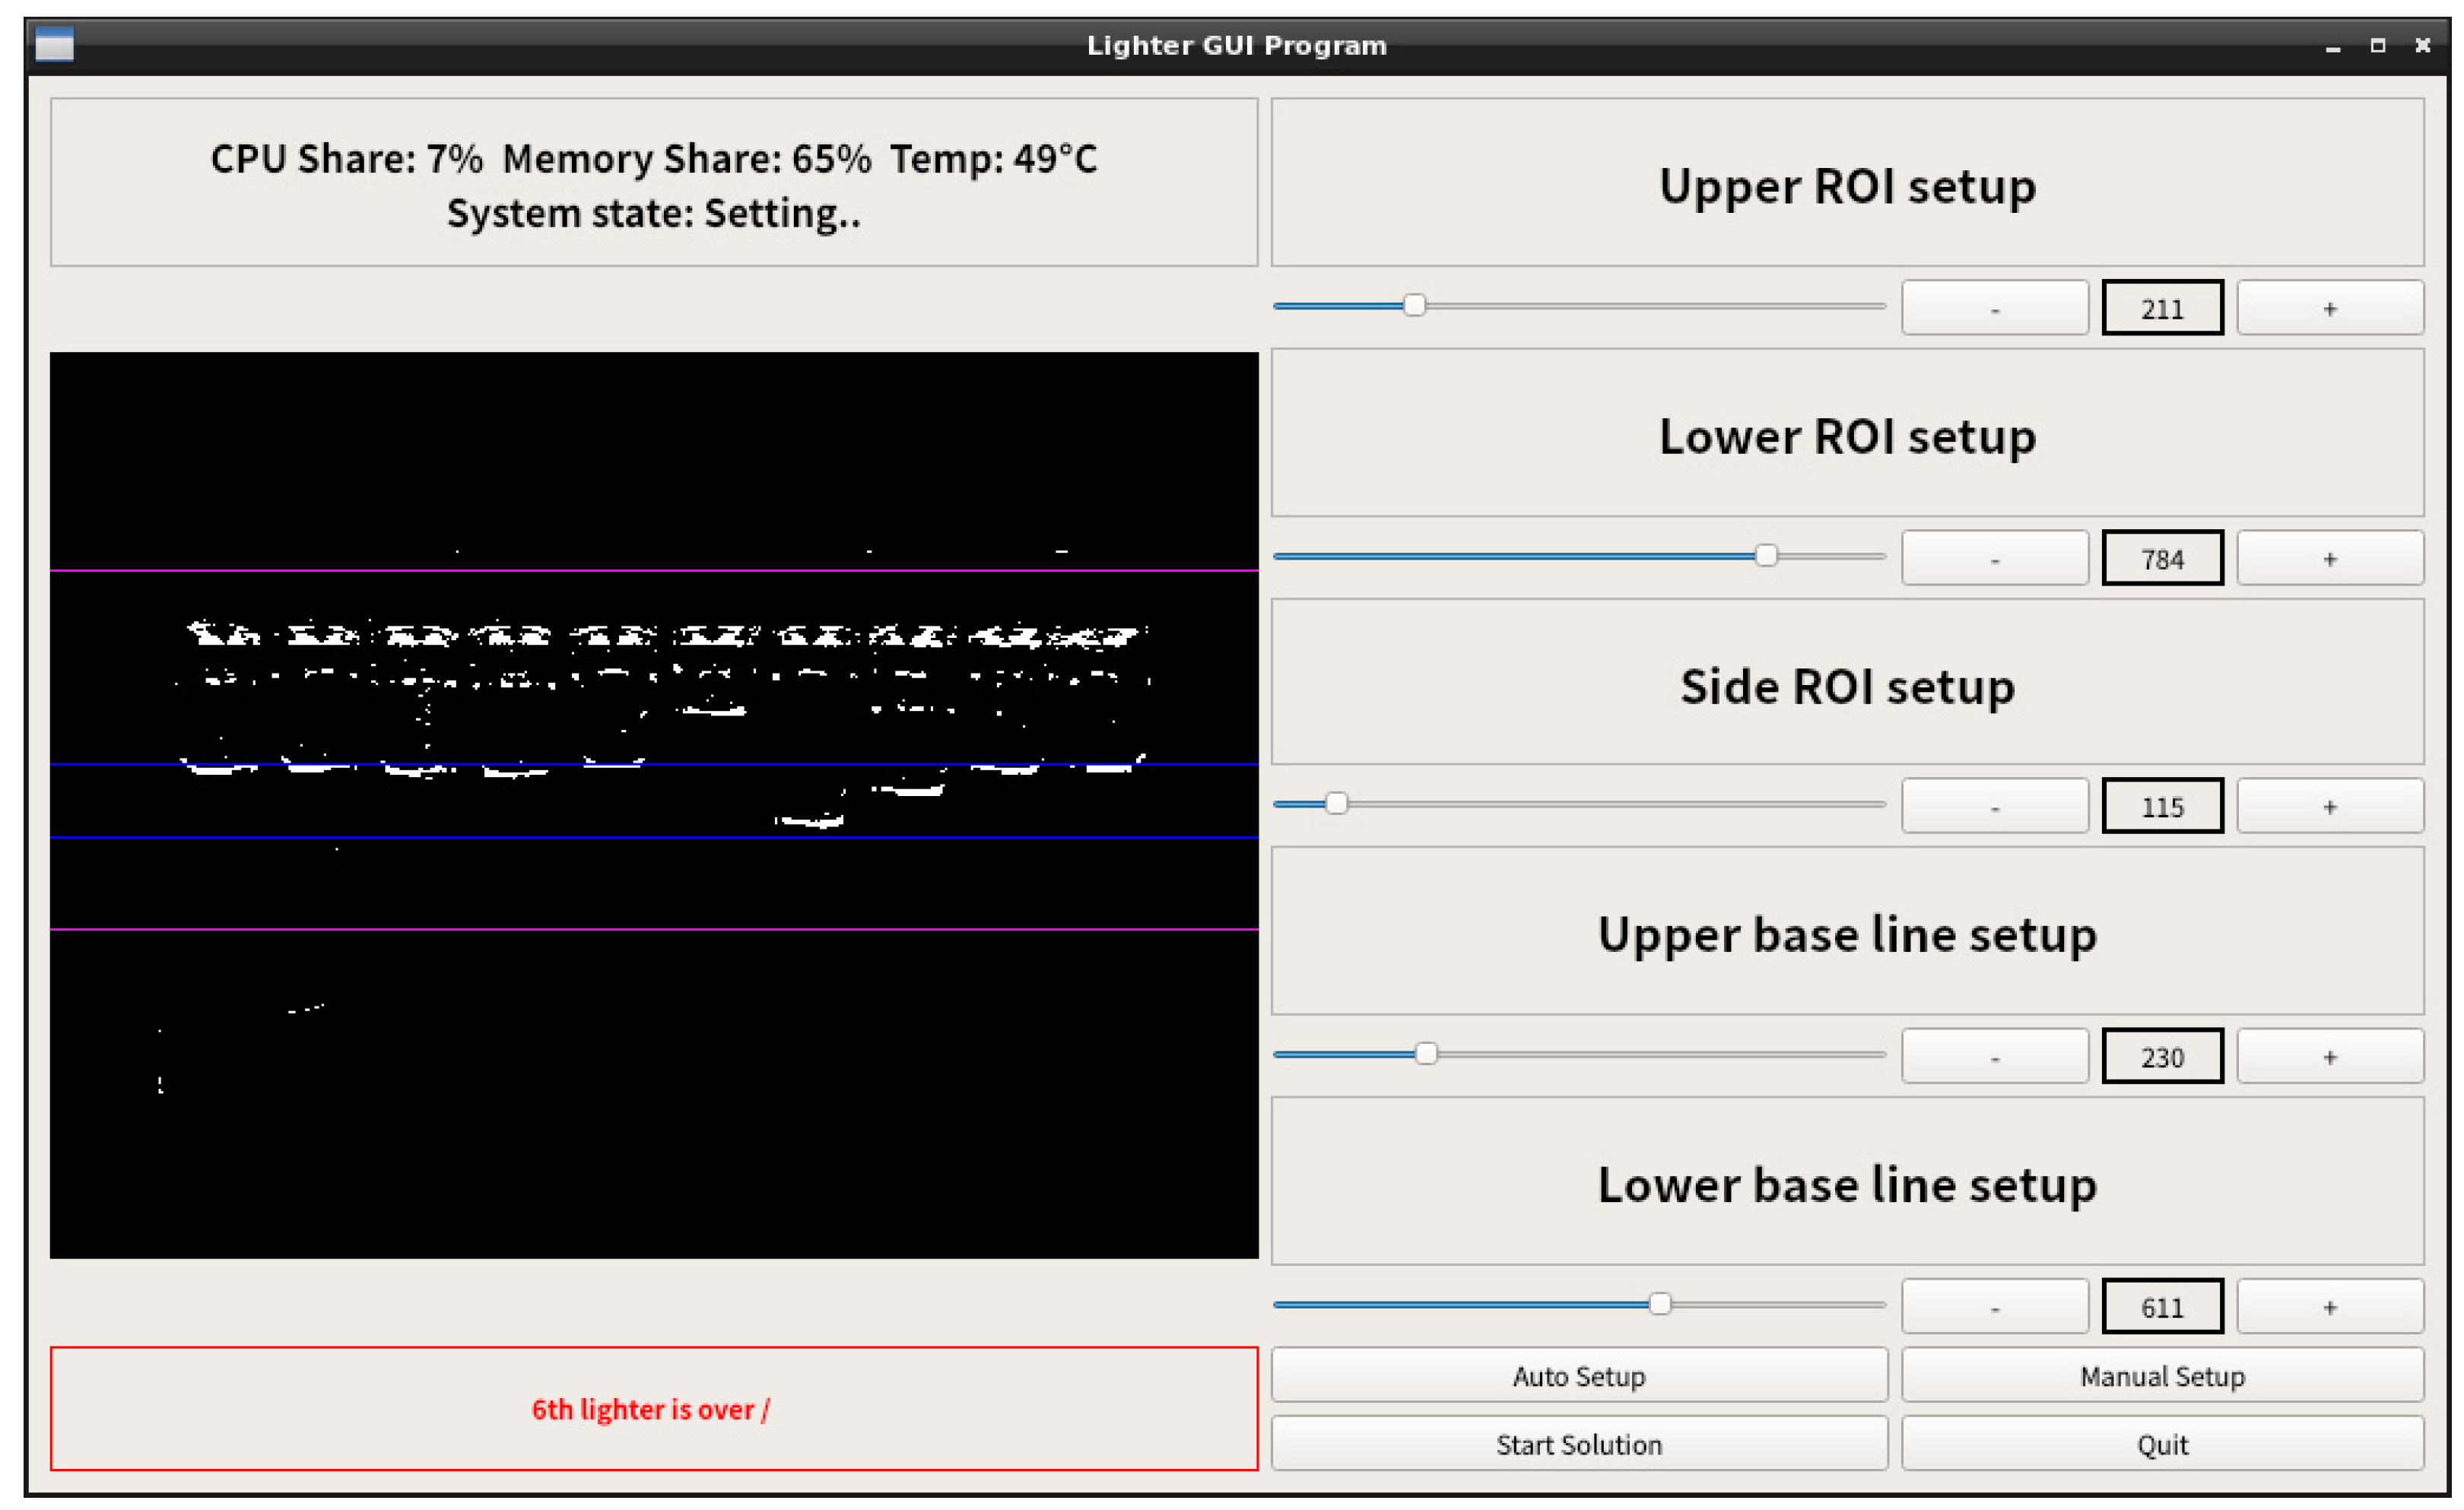Decrease Upper base line value
The image size is (2464, 1510).
point(1994,1056)
